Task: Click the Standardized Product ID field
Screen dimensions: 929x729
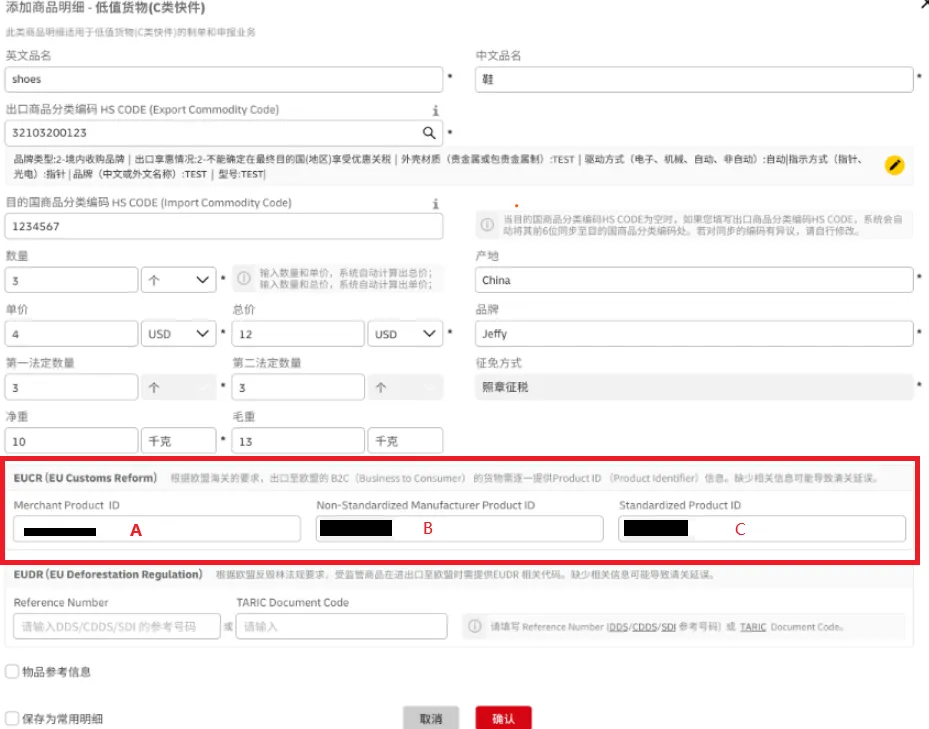Action: pyautogui.click(x=762, y=529)
